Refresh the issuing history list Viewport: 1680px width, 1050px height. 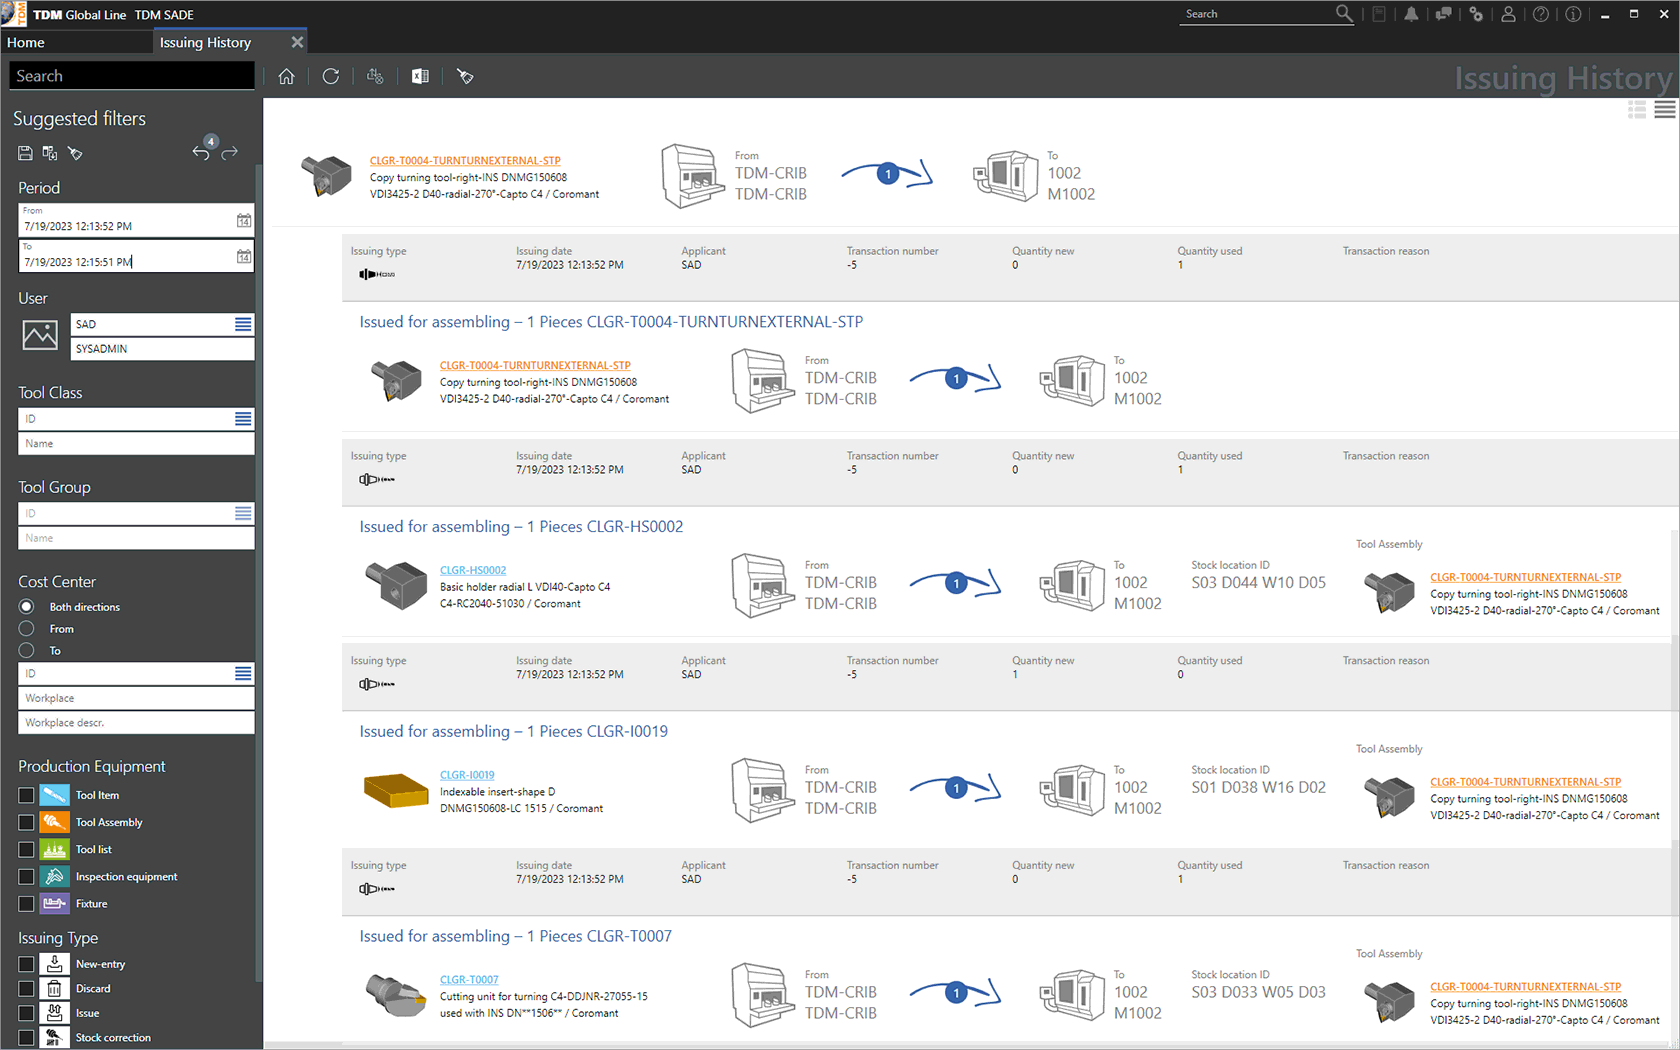coord(331,76)
